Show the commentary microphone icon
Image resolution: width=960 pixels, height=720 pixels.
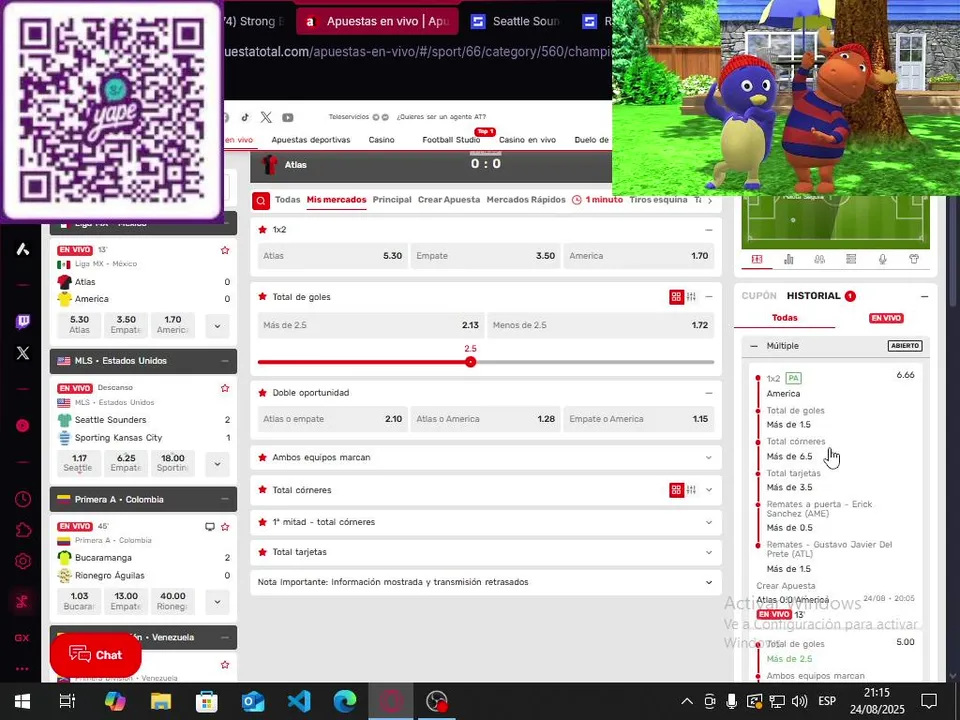click(882, 259)
